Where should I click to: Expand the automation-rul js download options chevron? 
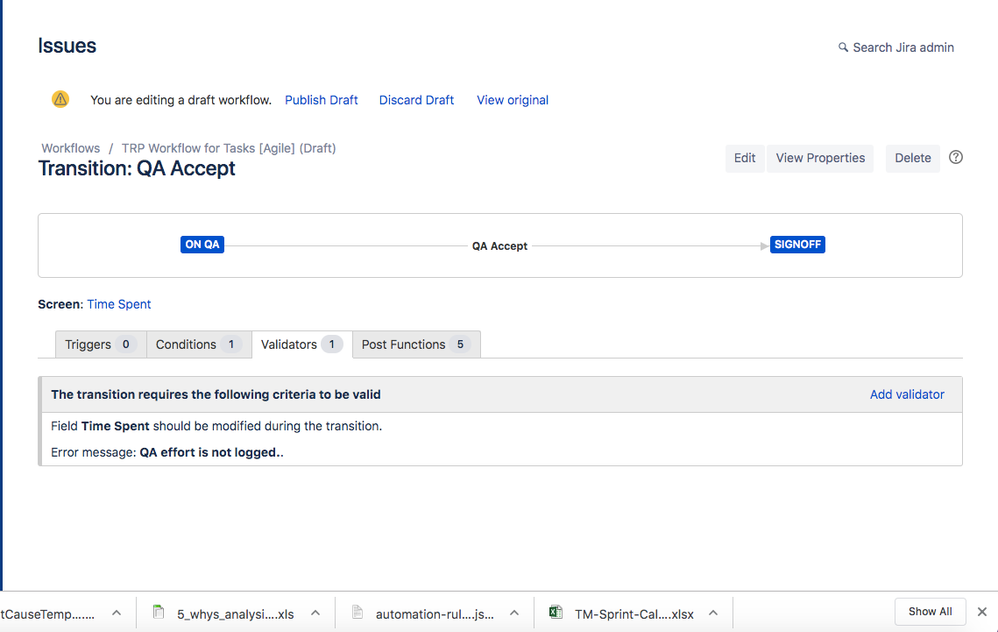click(x=514, y=613)
